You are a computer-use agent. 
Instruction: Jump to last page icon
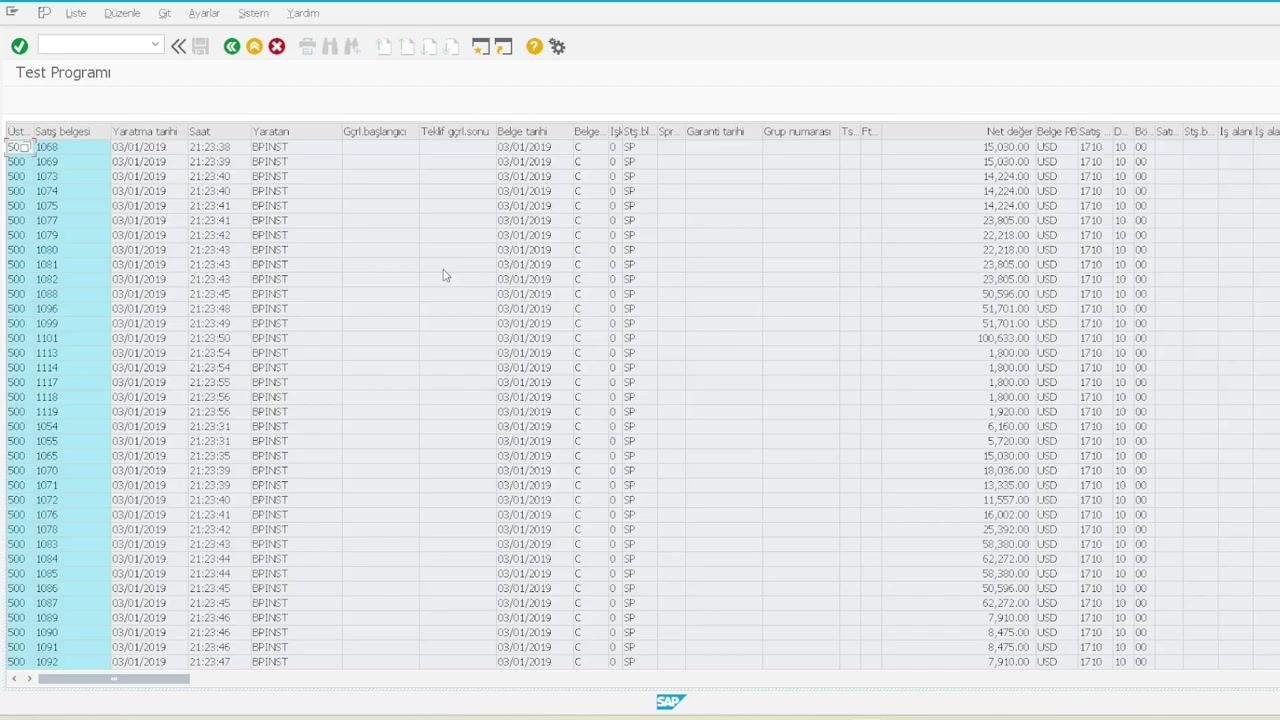pos(451,46)
